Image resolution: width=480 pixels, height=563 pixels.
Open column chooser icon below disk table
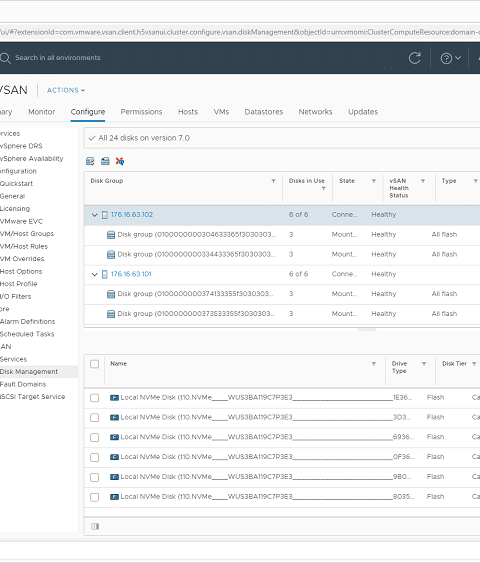[95, 526]
